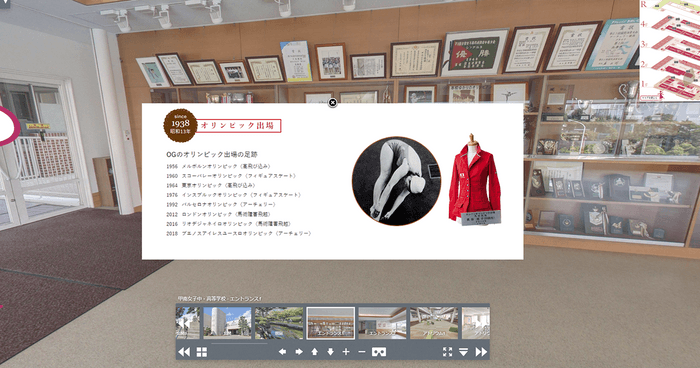Pan view left with left arrow

click(x=283, y=352)
